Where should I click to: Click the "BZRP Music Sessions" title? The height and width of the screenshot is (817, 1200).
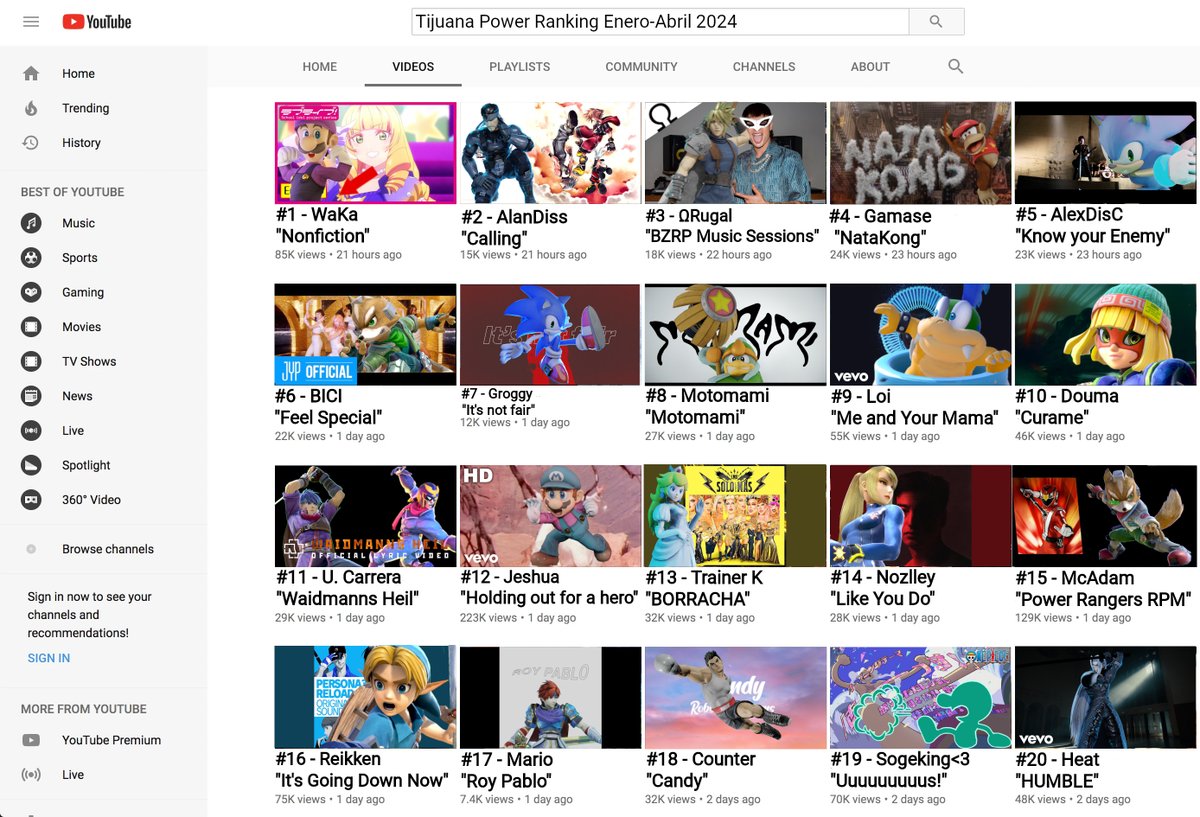pyautogui.click(x=732, y=236)
